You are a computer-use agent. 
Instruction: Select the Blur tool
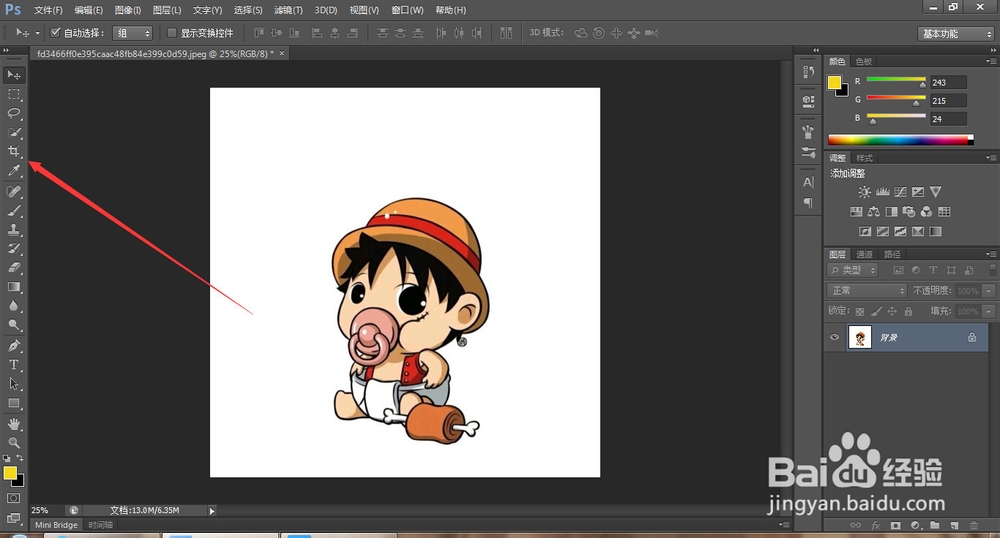(13, 306)
